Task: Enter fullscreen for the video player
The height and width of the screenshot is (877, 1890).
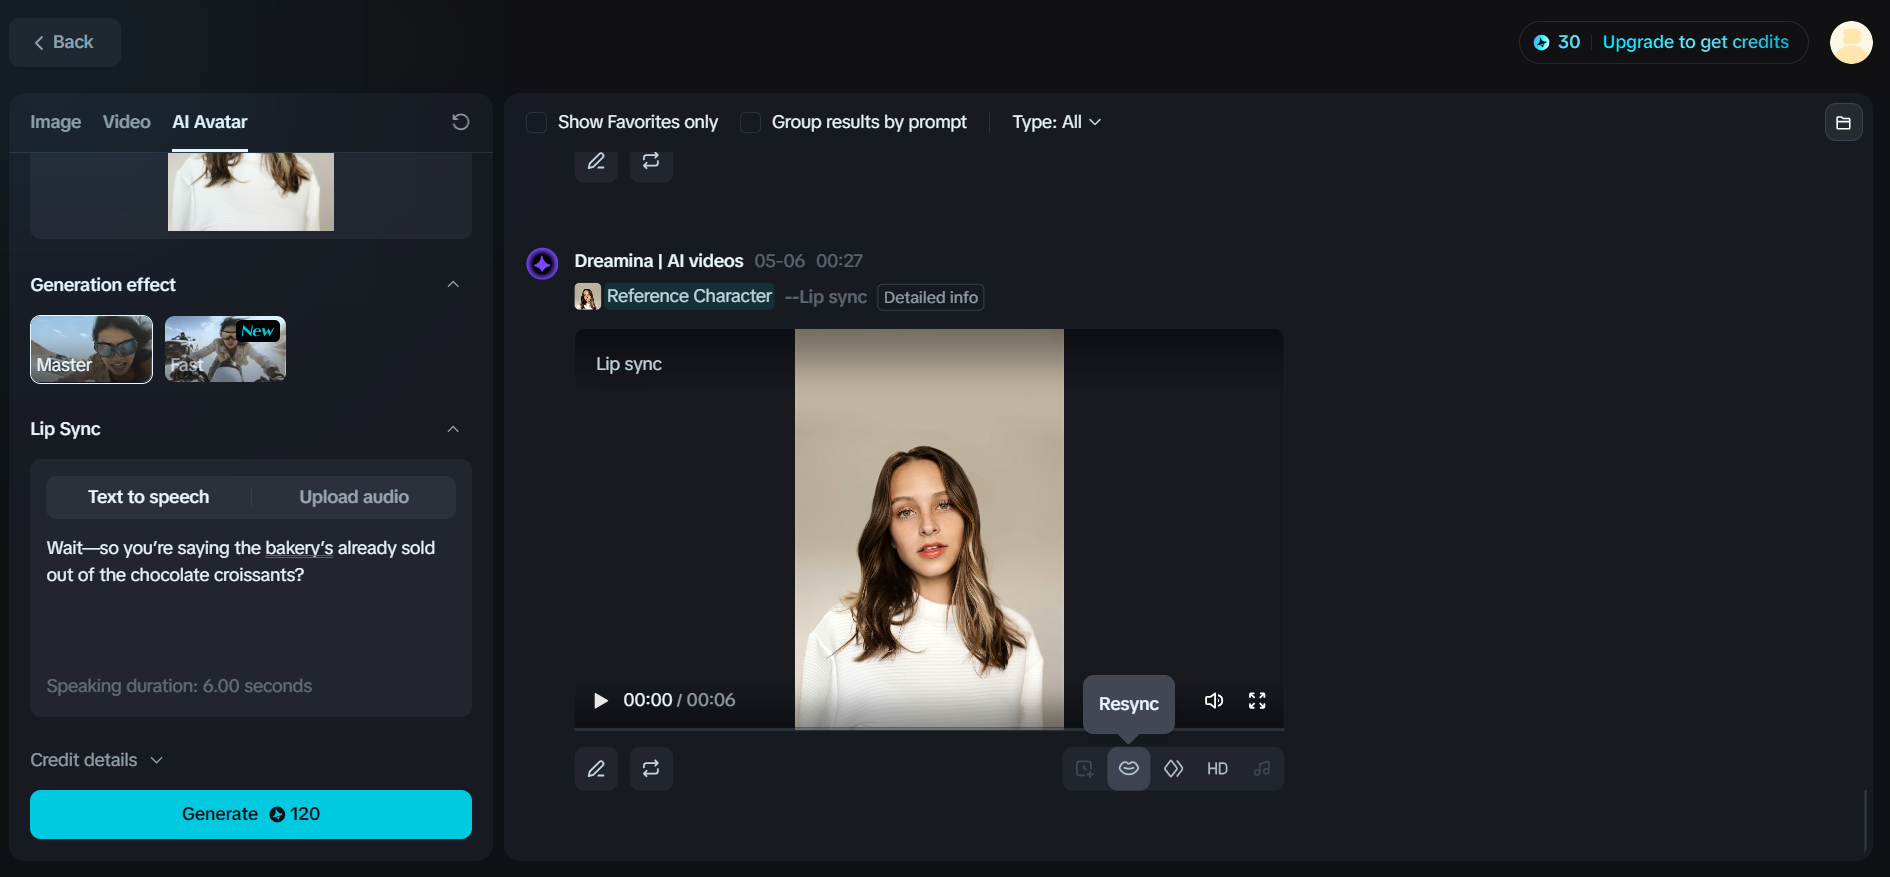Action: click(1257, 701)
